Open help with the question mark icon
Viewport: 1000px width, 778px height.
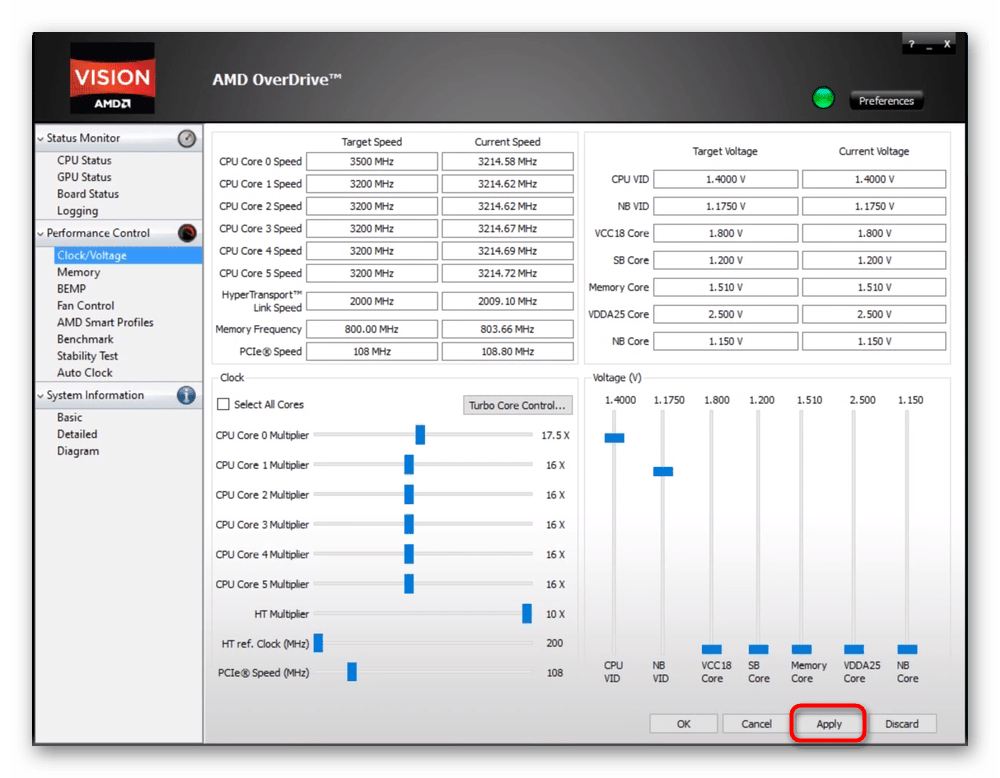tap(911, 45)
